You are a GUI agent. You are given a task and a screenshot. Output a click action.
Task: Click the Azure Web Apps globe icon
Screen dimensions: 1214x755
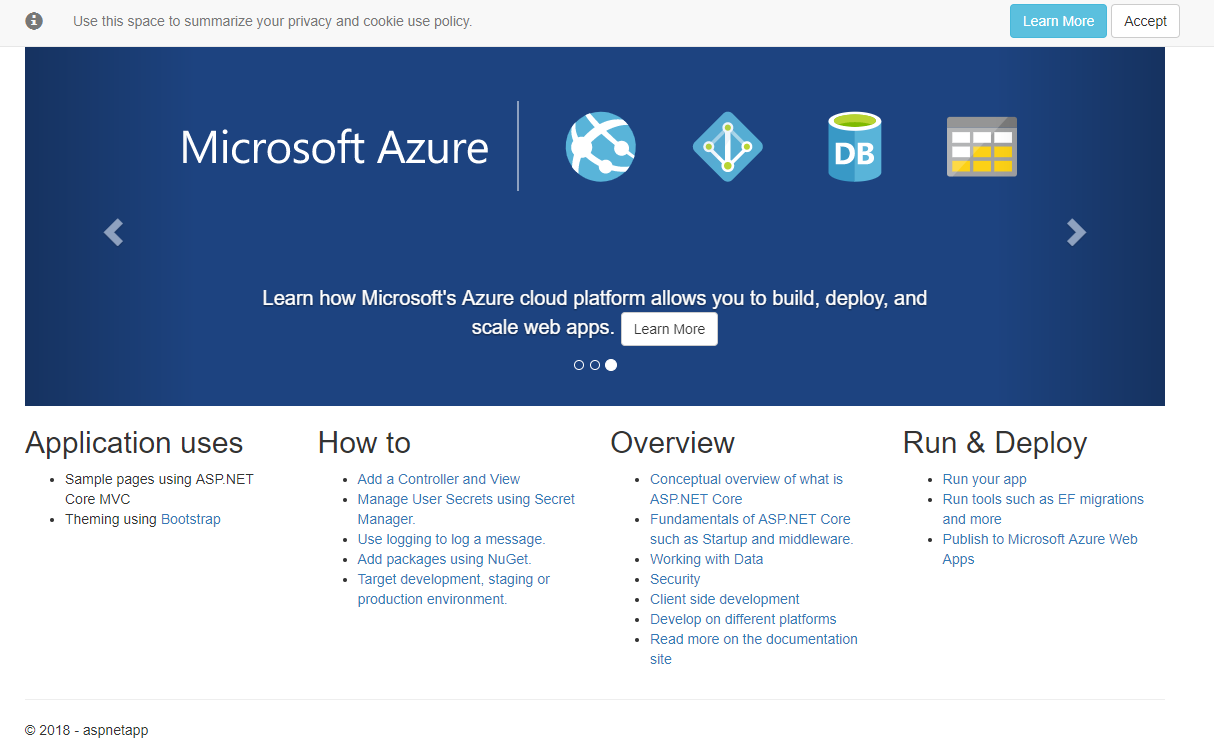point(601,146)
